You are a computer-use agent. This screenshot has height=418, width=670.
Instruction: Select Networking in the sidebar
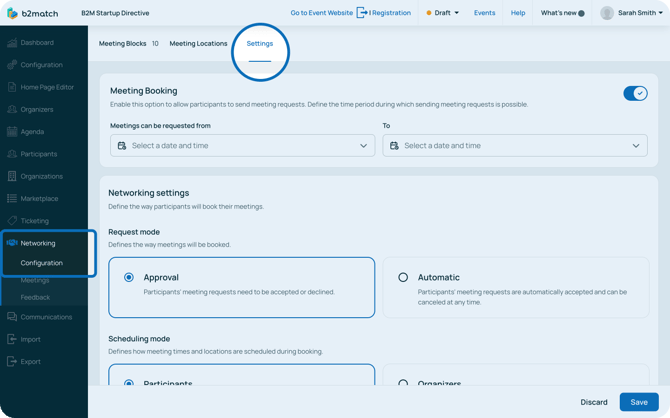pyautogui.click(x=38, y=243)
